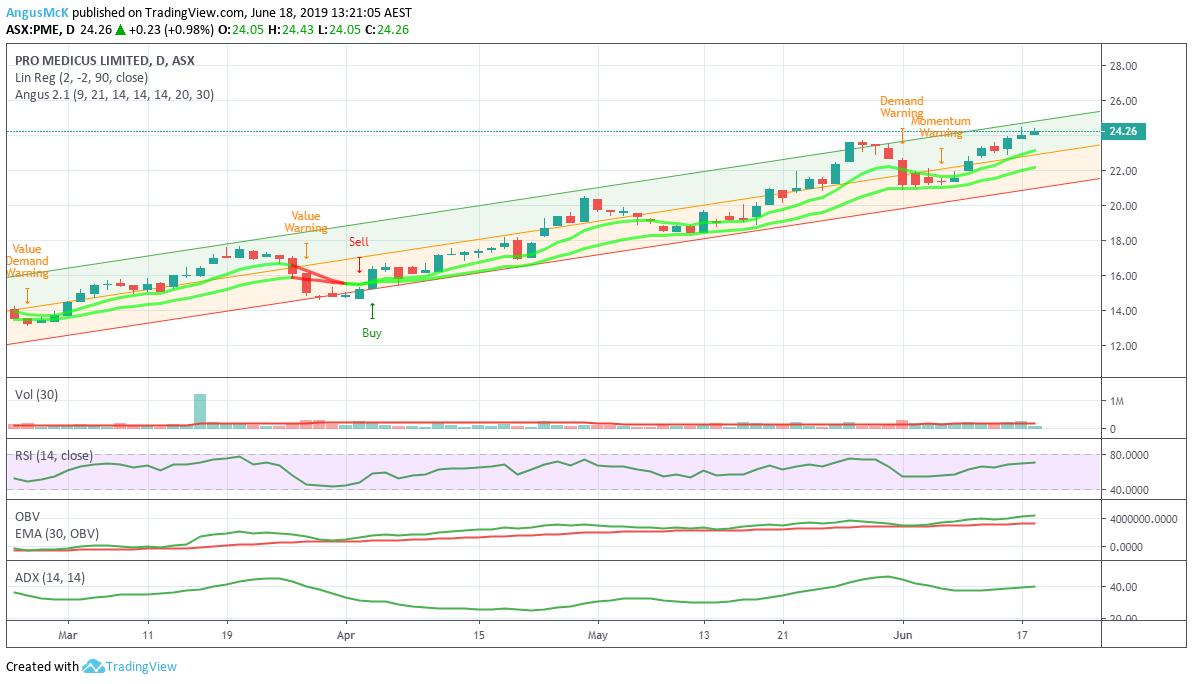The width and height of the screenshot is (1193, 684).
Task: Click the 12.00 price axis label
Action: [1123, 346]
